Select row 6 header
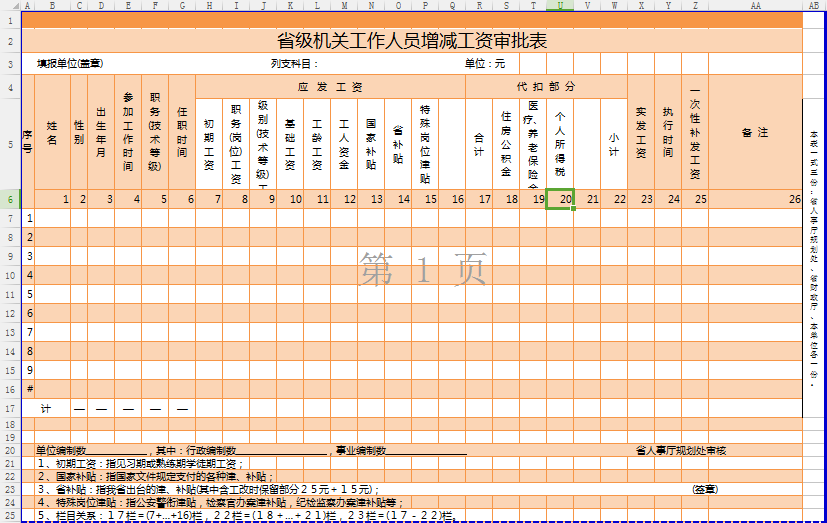 10,199
